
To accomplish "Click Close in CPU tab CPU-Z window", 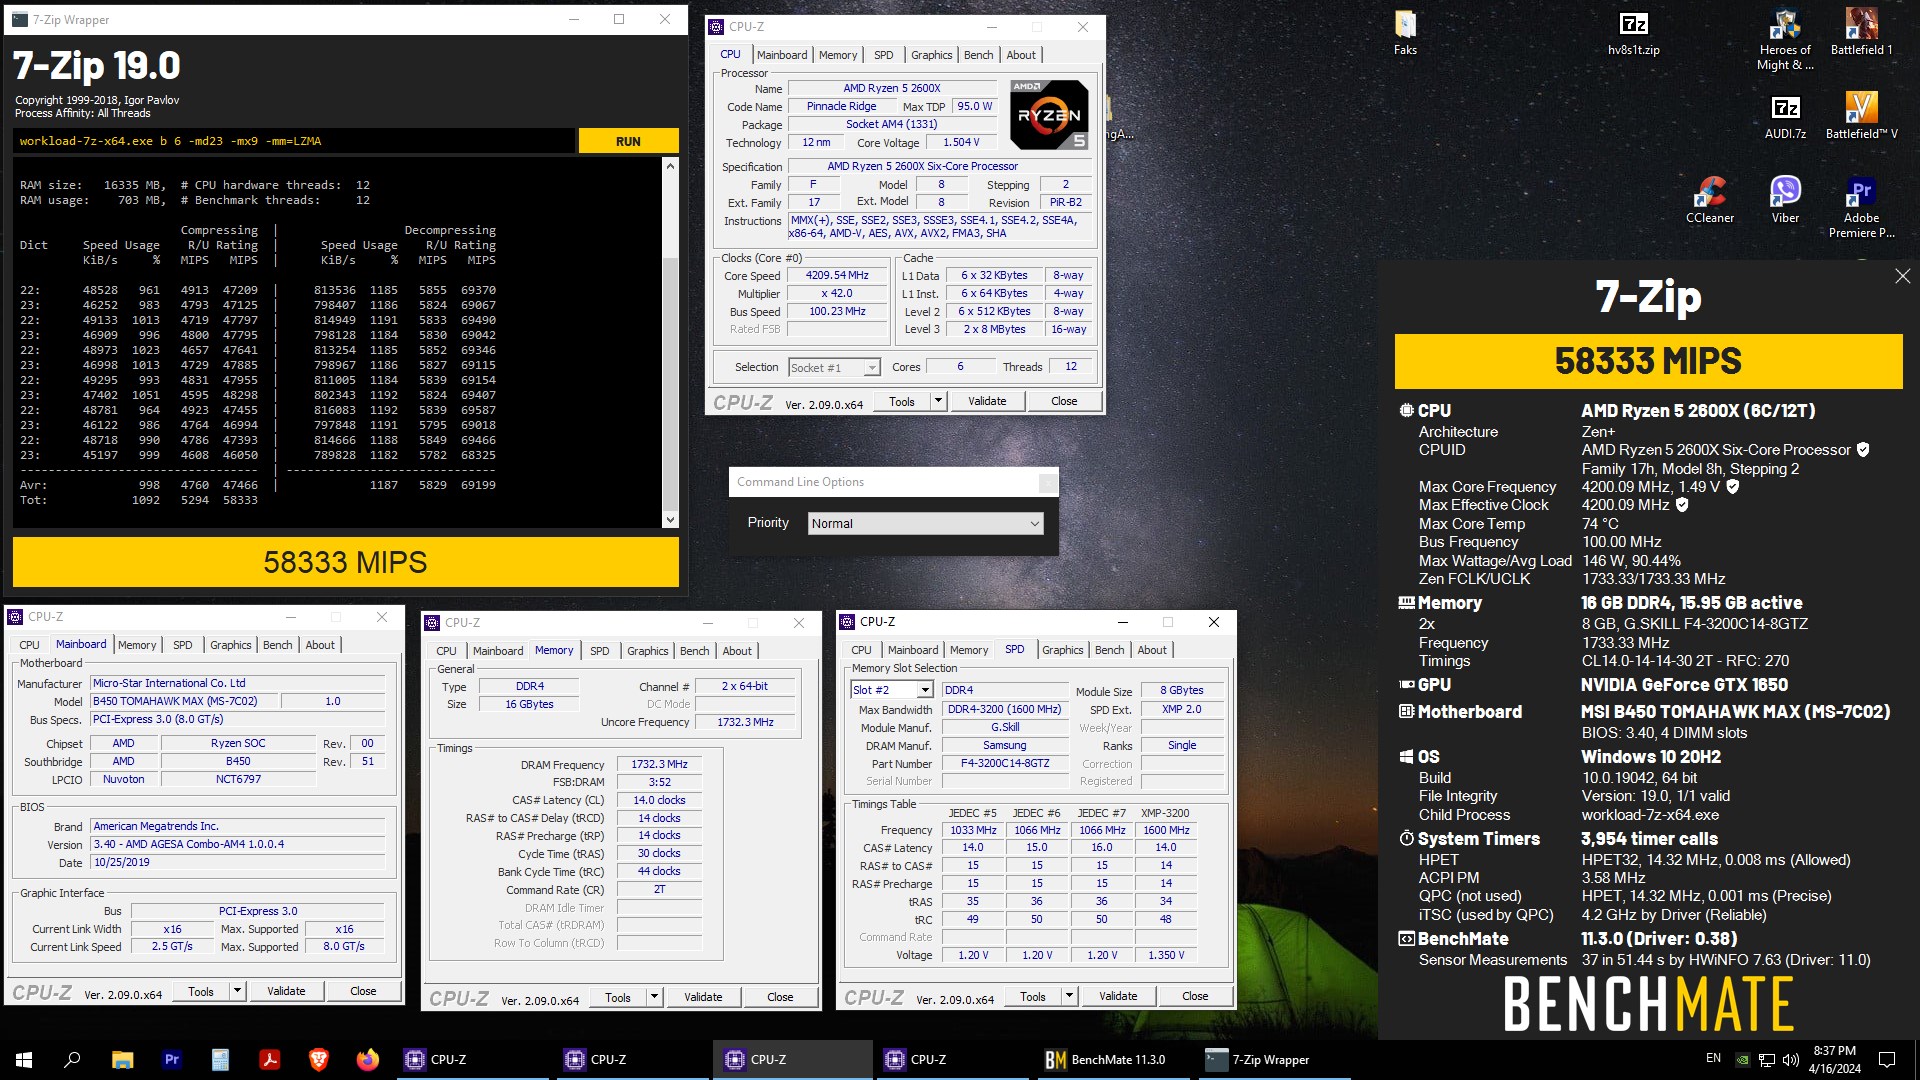I will coord(1064,401).
